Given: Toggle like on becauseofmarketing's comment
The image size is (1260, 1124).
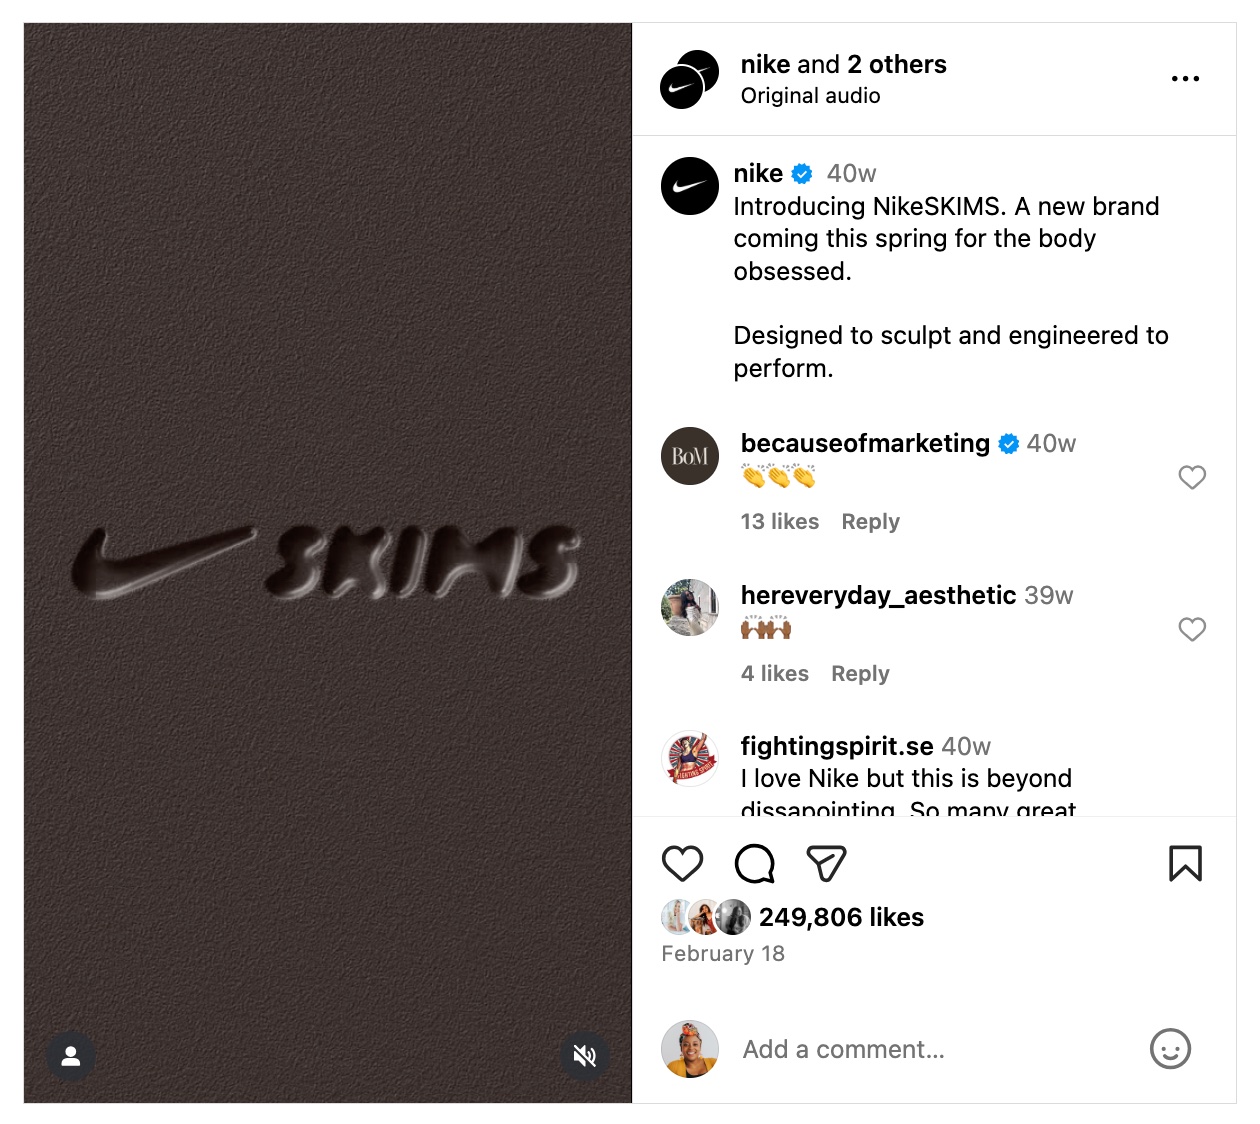Looking at the screenshot, I should [1192, 478].
